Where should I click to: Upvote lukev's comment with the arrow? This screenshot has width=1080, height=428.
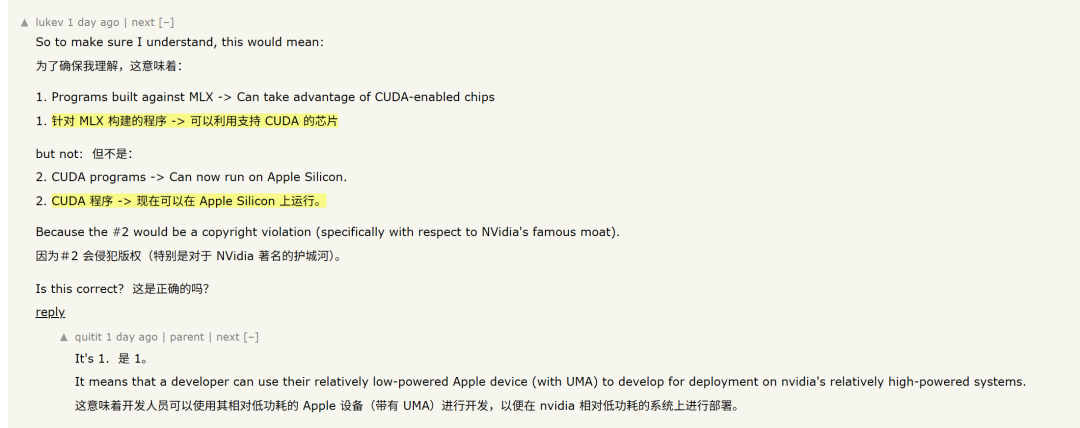(x=25, y=23)
